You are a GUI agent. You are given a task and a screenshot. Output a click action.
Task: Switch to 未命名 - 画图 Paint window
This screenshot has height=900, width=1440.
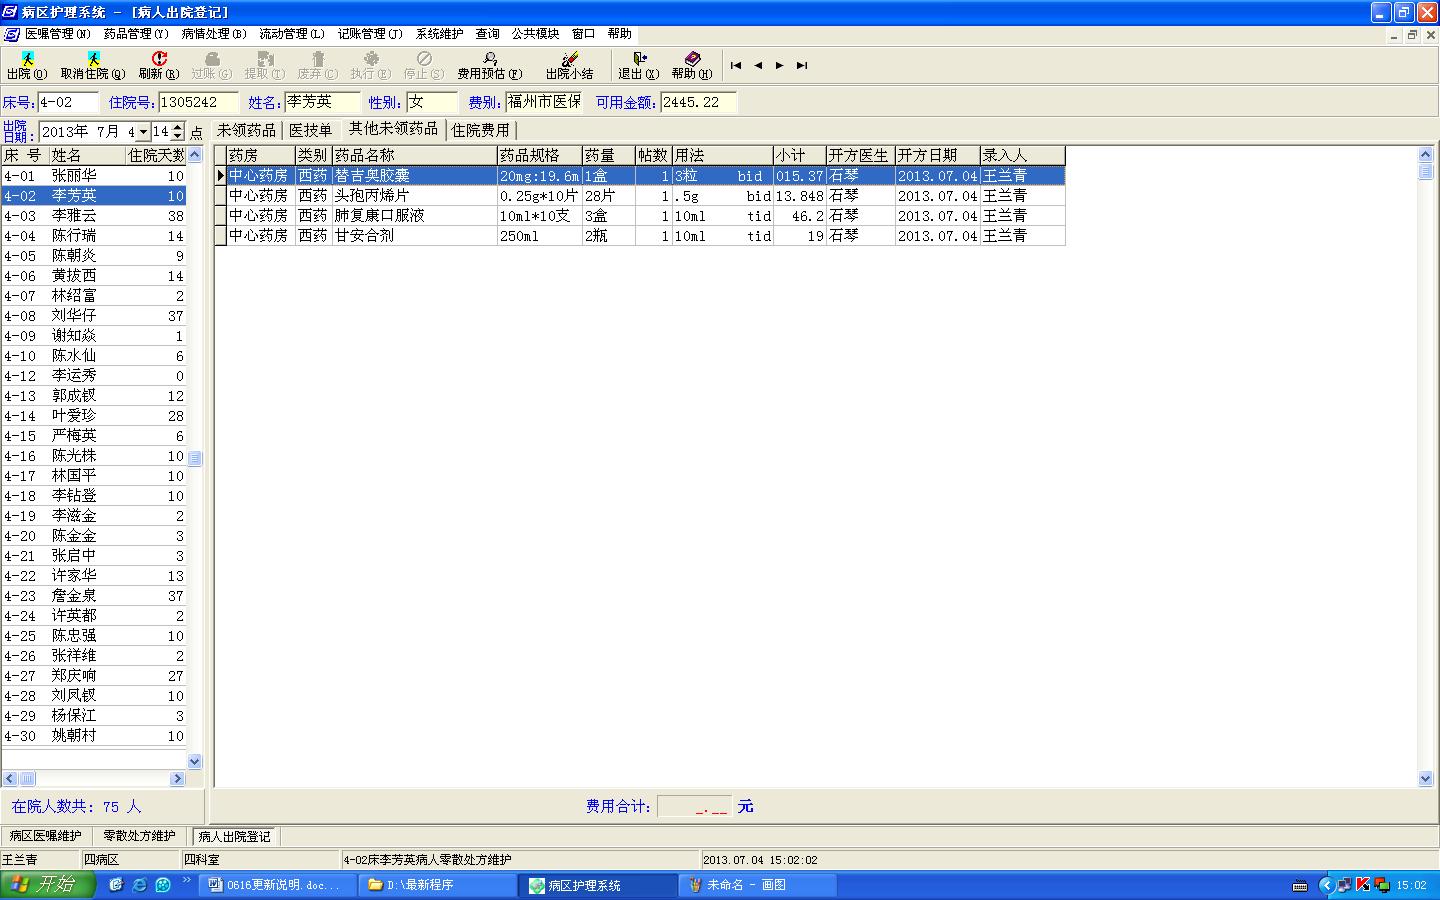tap(757, 885)
